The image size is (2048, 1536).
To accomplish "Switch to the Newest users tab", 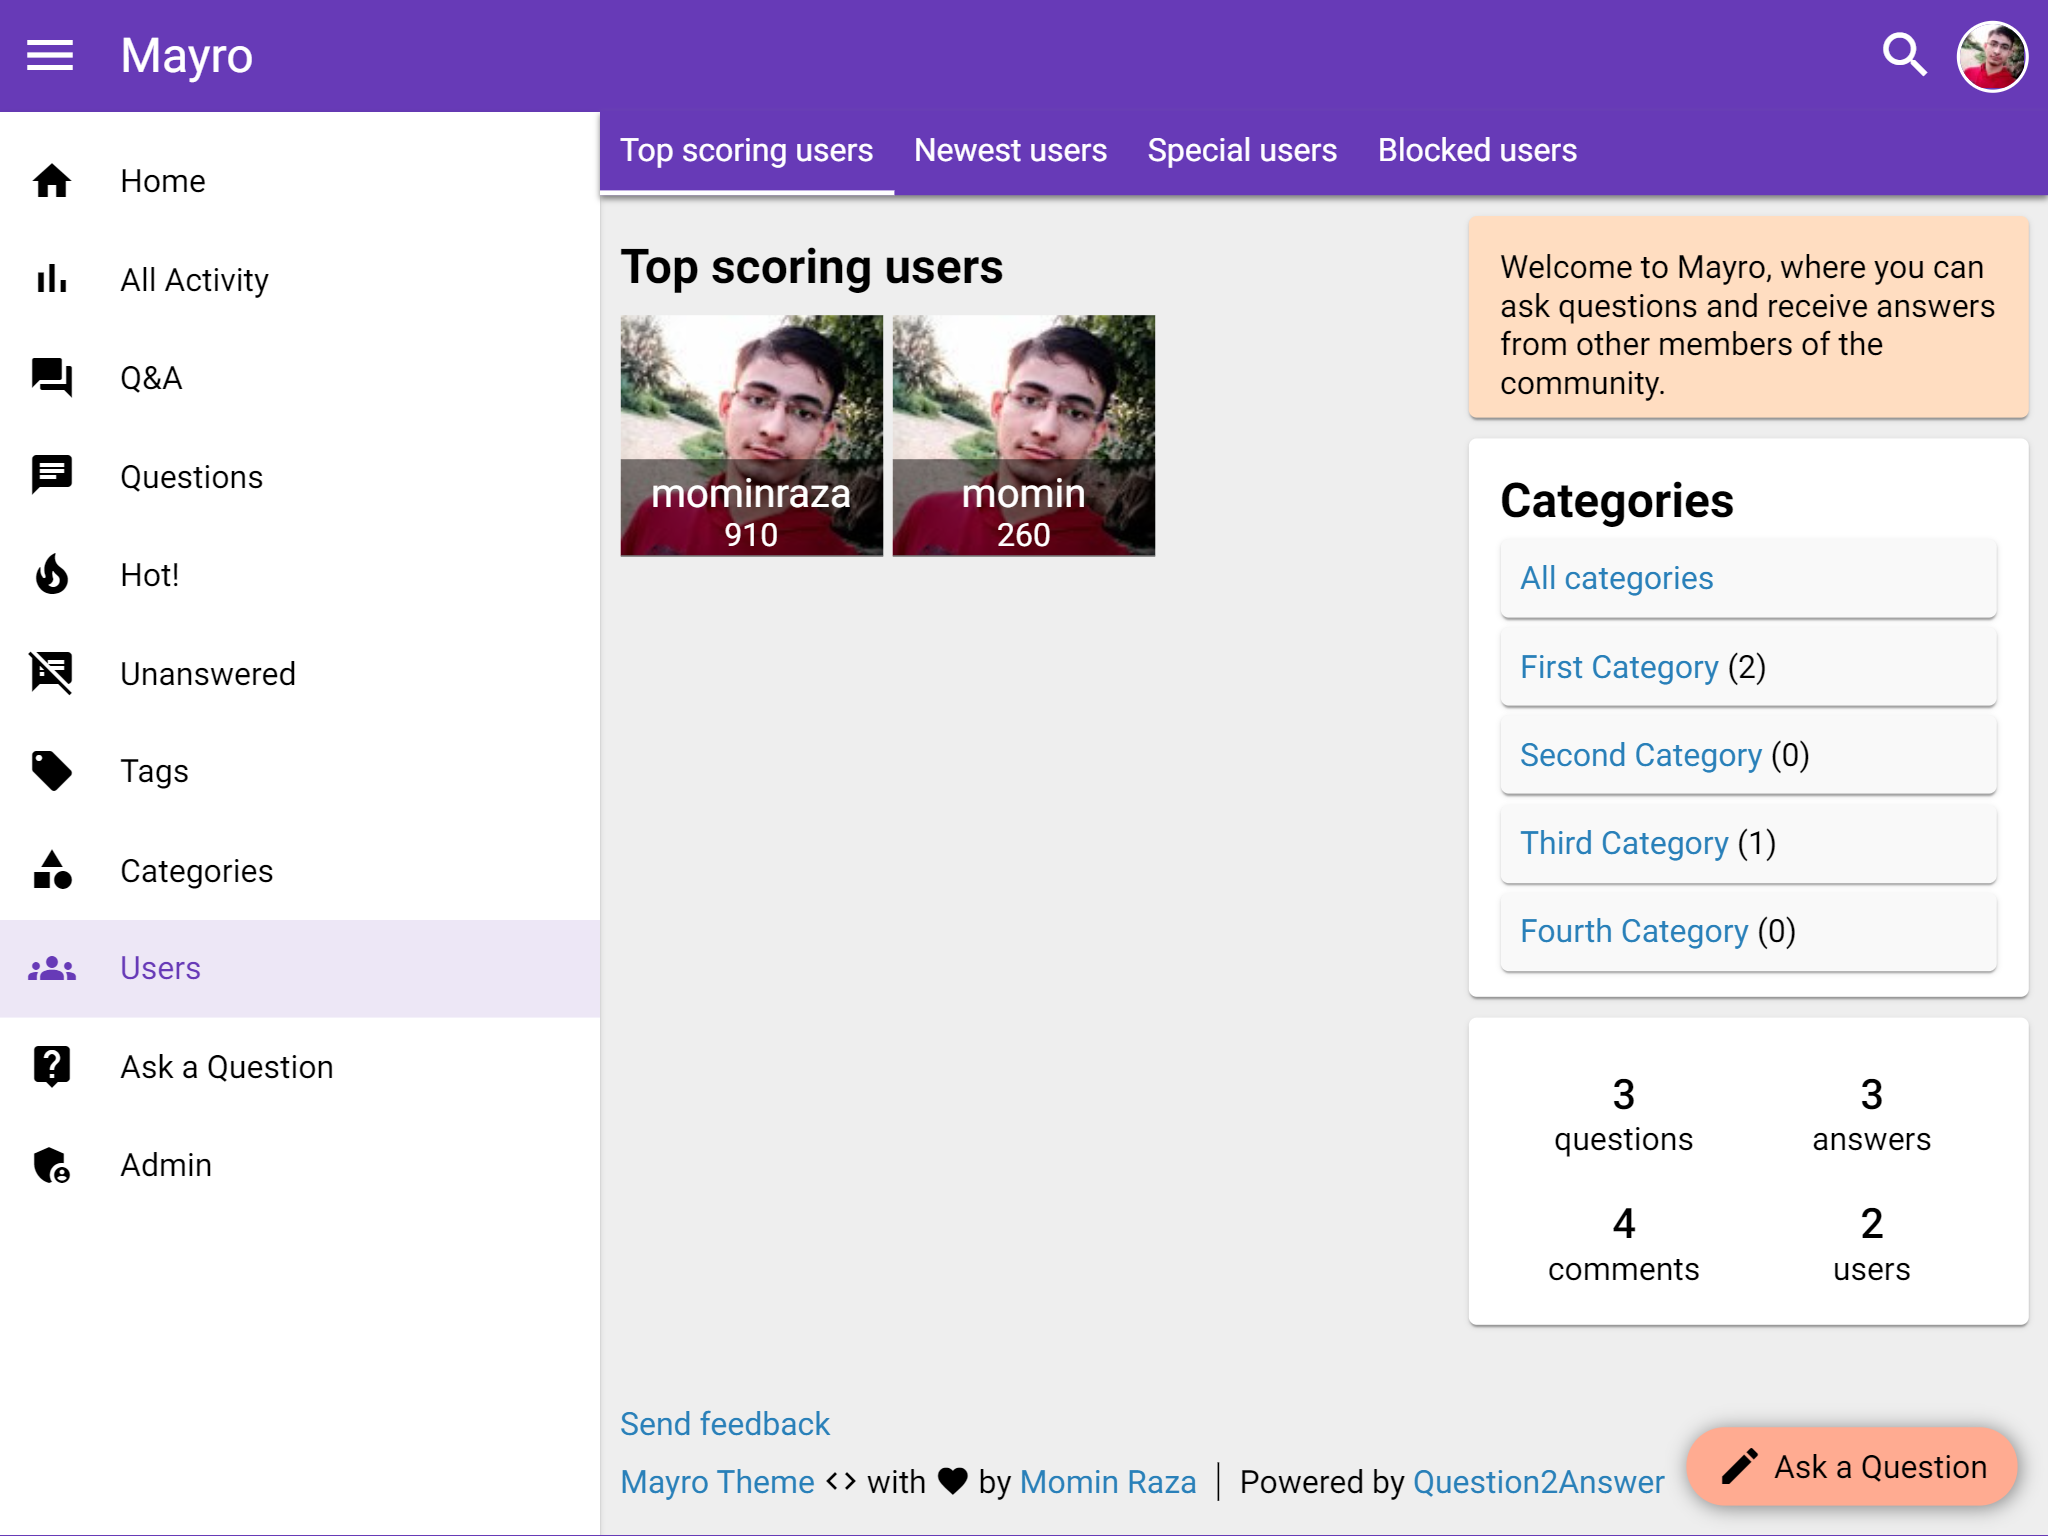I will [x=1010, y=151].
